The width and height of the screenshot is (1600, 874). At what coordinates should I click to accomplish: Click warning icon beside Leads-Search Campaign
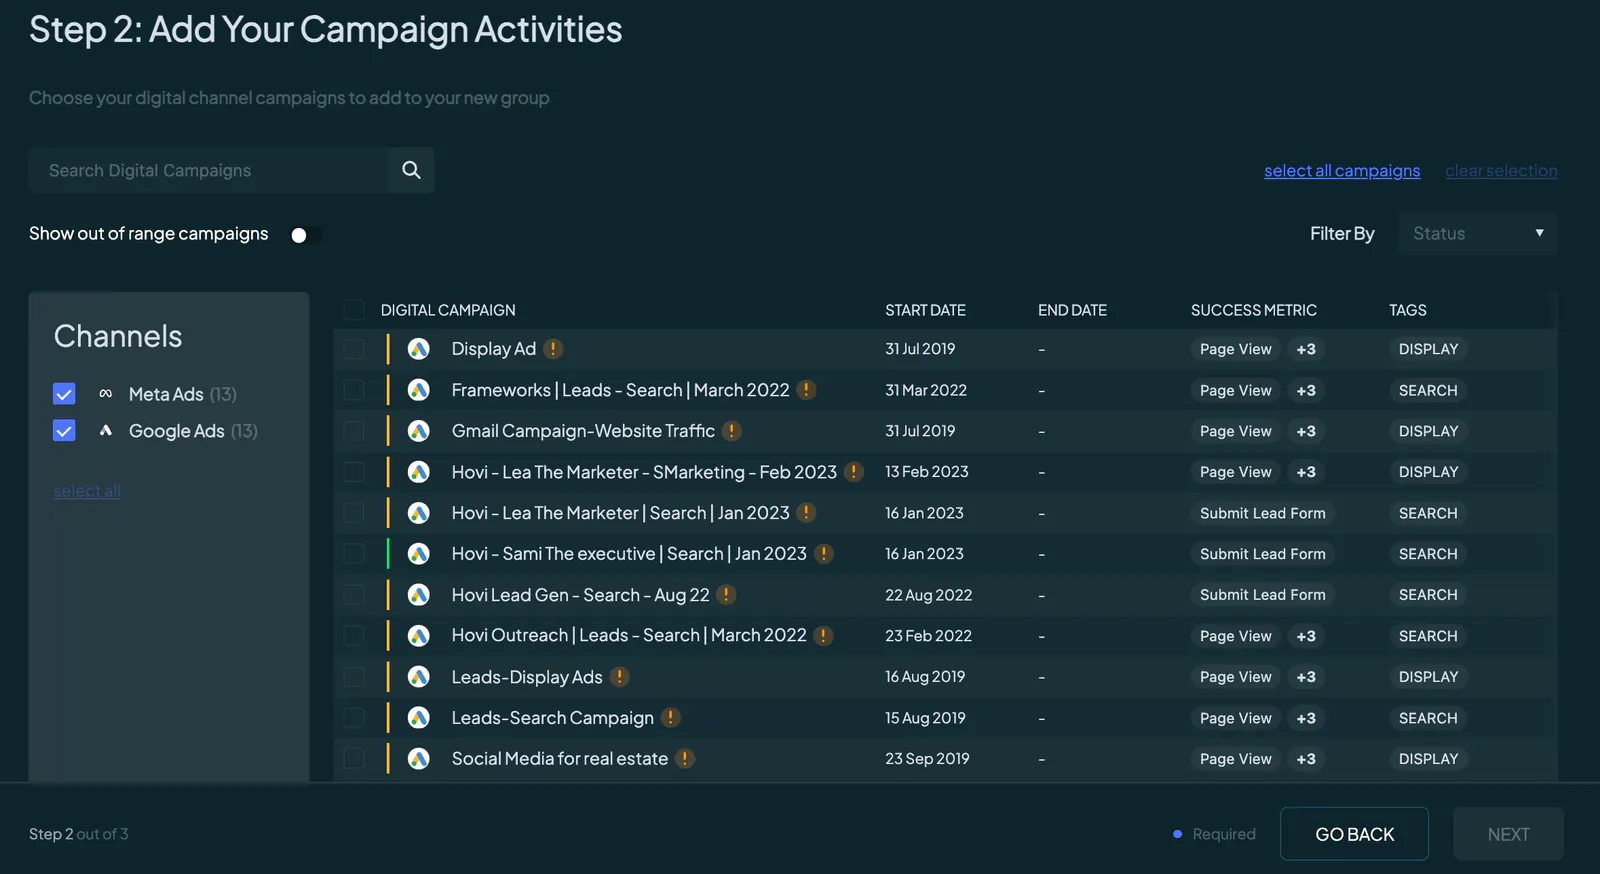[671, 718]
